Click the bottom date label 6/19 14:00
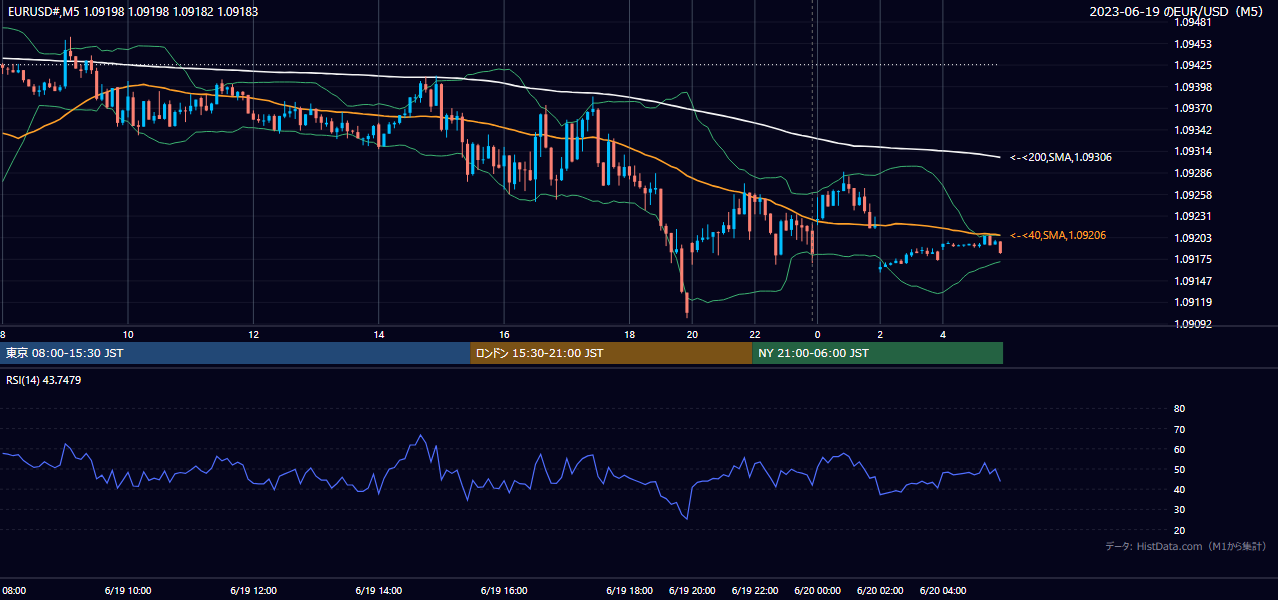 click(378, 591)
